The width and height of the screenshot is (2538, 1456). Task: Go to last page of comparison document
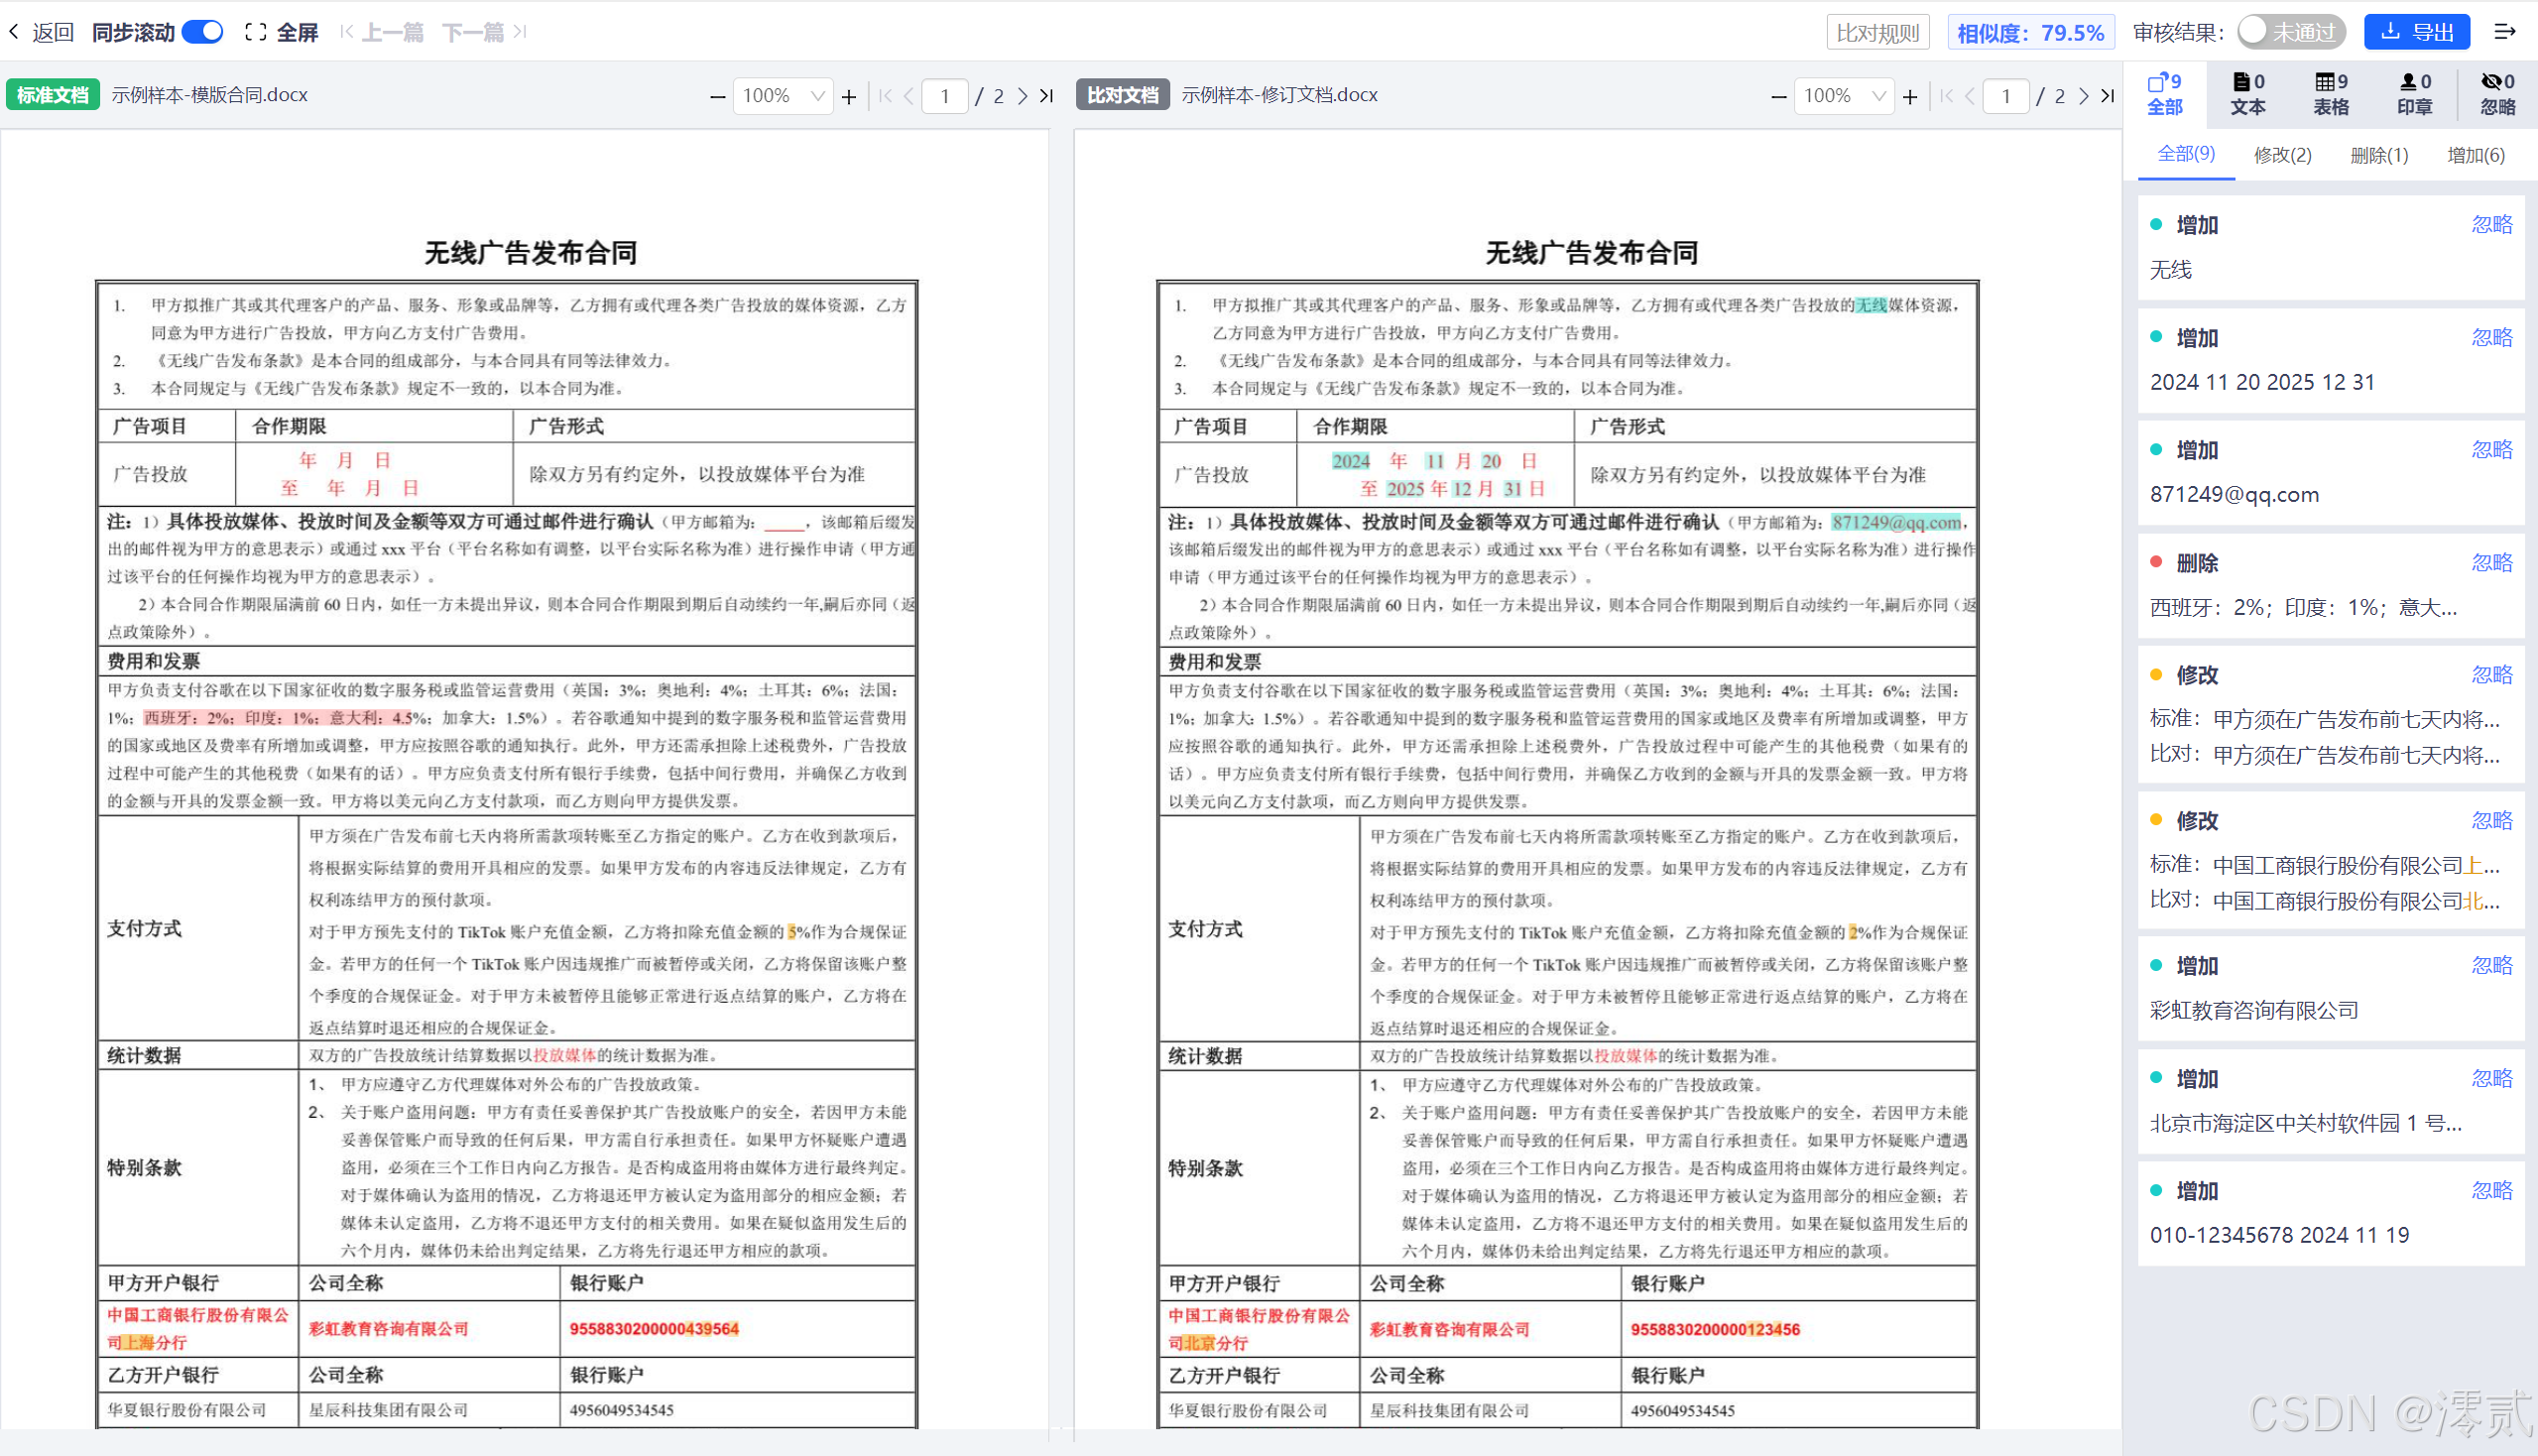(x=2108, y=96)
